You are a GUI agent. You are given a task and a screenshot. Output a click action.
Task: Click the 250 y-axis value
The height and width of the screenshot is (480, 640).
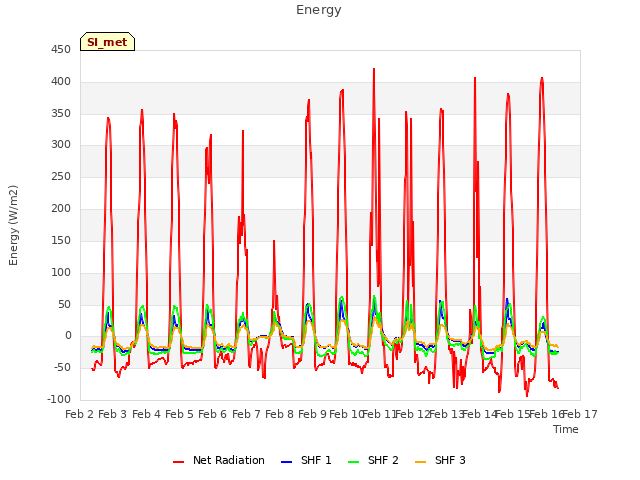(61, 177)
